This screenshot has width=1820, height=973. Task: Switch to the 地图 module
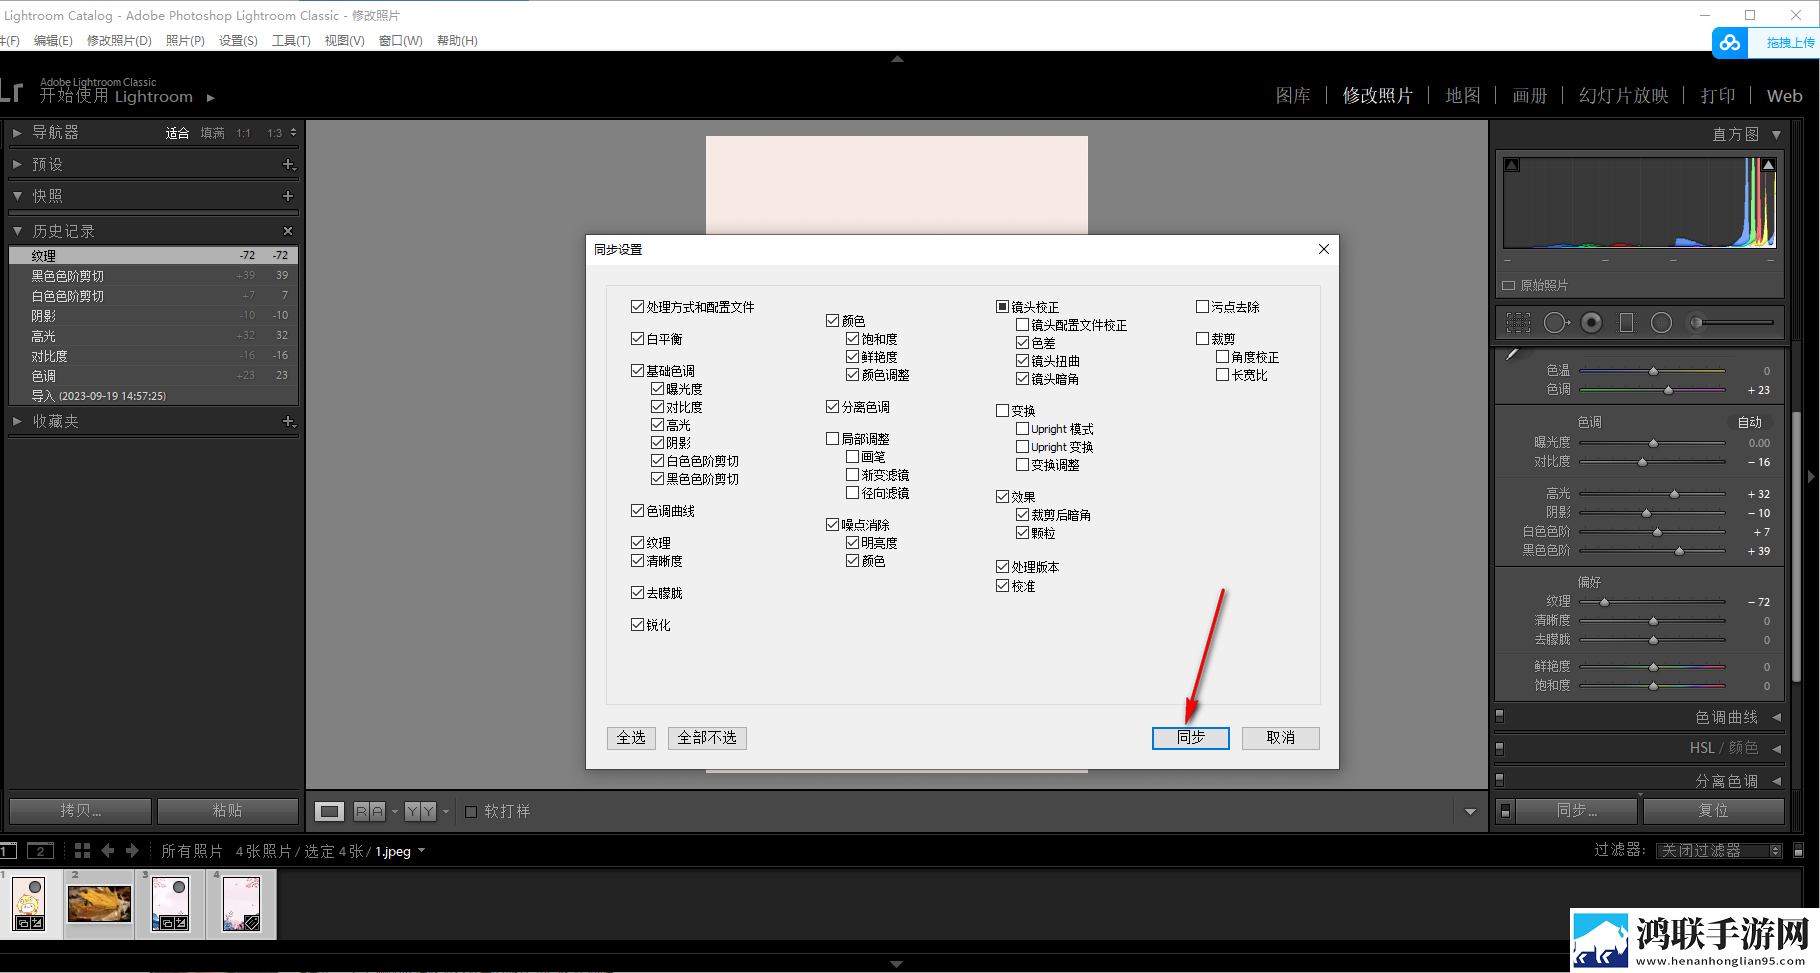click(x=1463, y=96)
